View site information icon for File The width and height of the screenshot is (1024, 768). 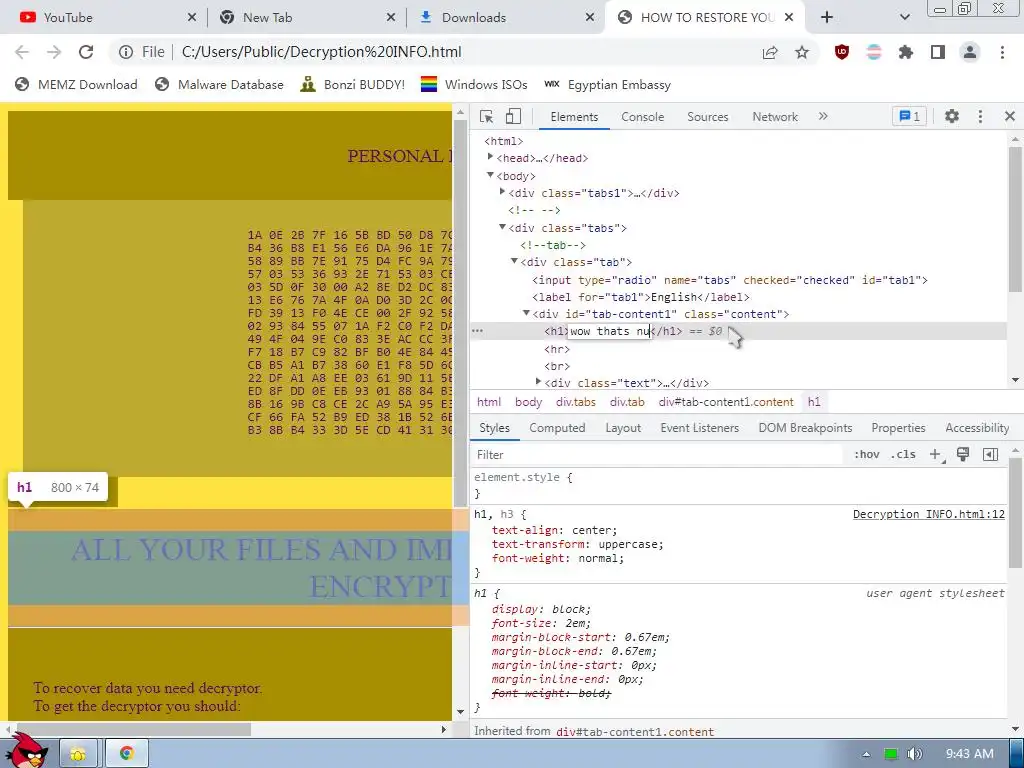click(x=126, y=52)
